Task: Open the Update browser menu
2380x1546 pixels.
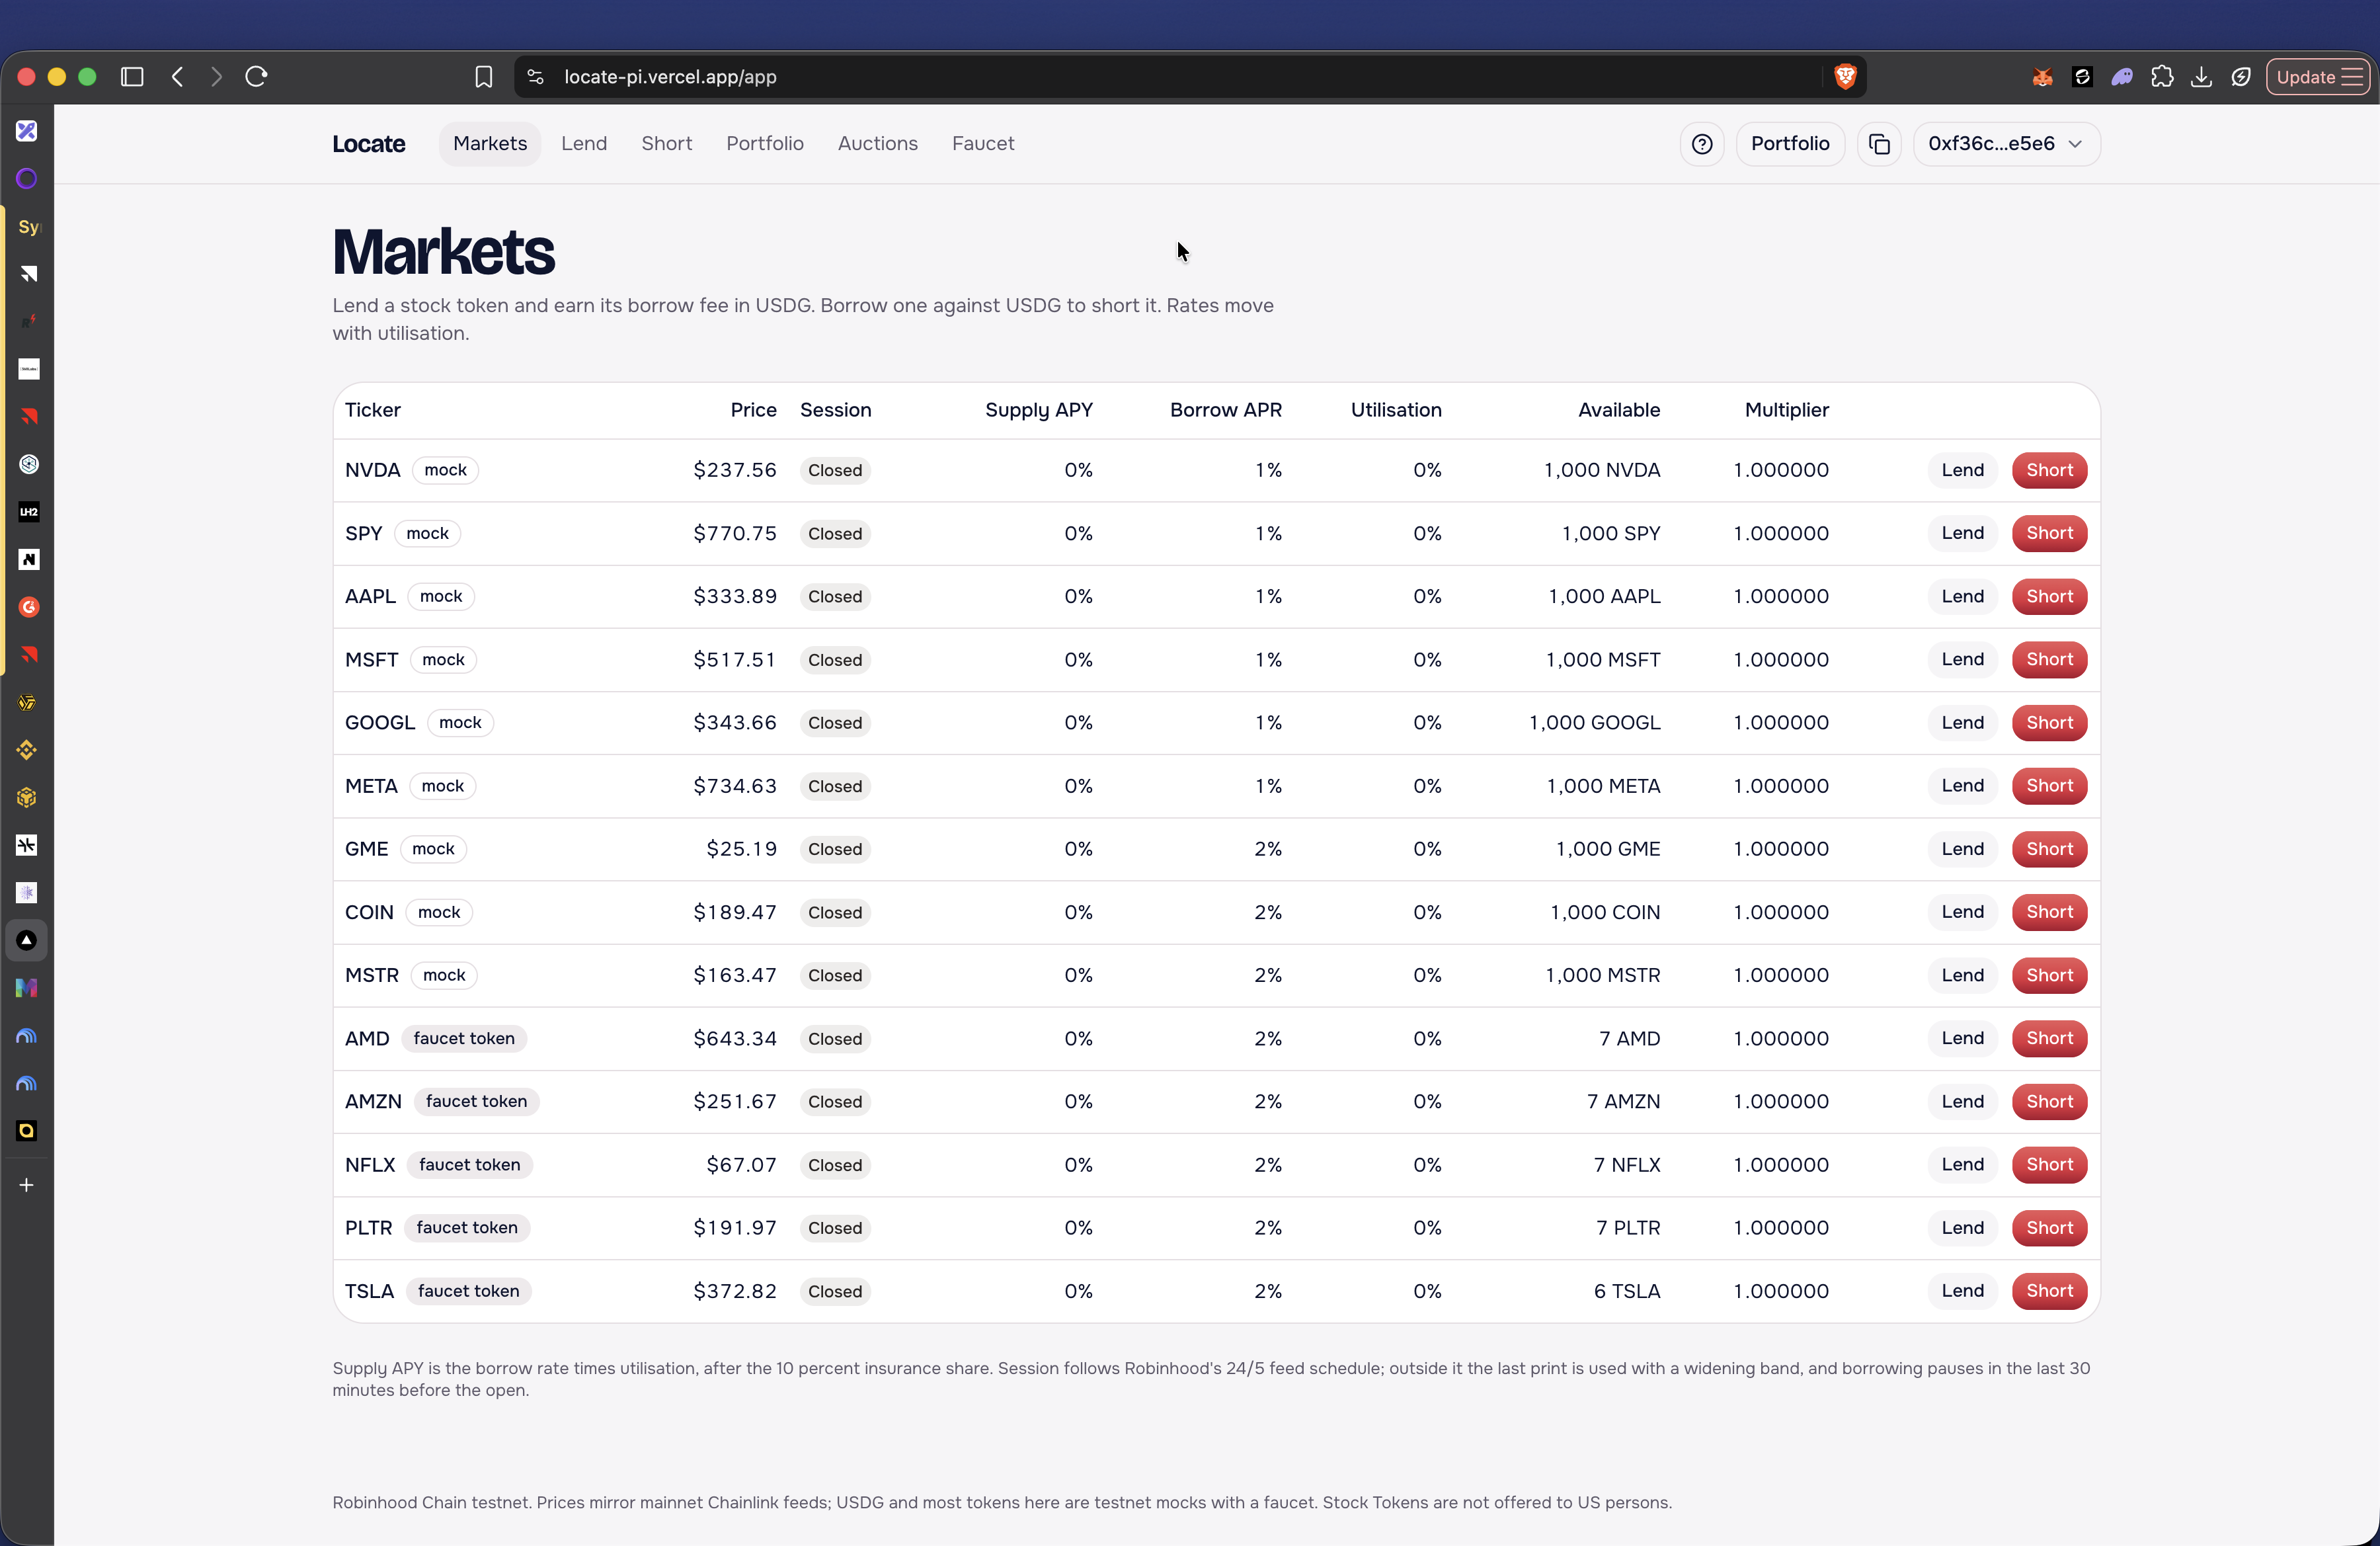Action: 2318,77
